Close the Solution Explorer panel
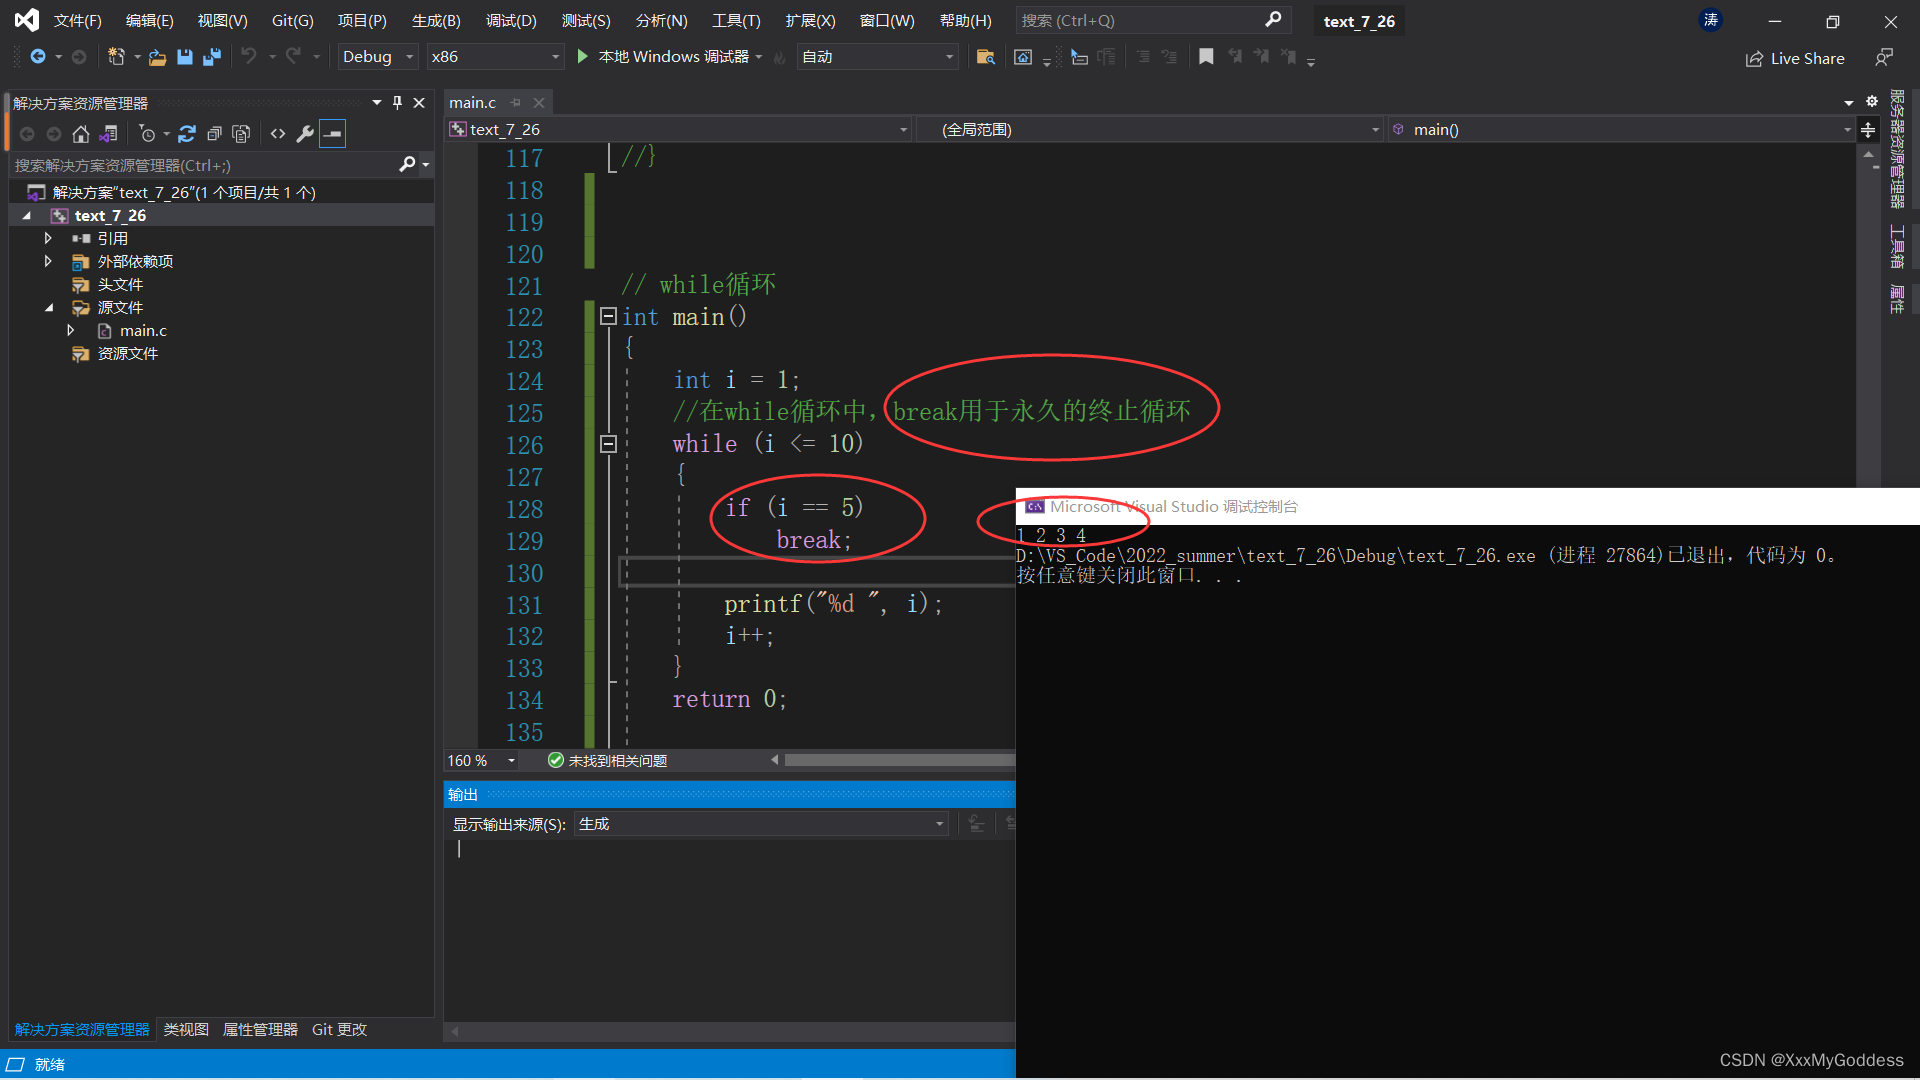1920x1080 pixels. pyautogui.click(x=420, y=103)
